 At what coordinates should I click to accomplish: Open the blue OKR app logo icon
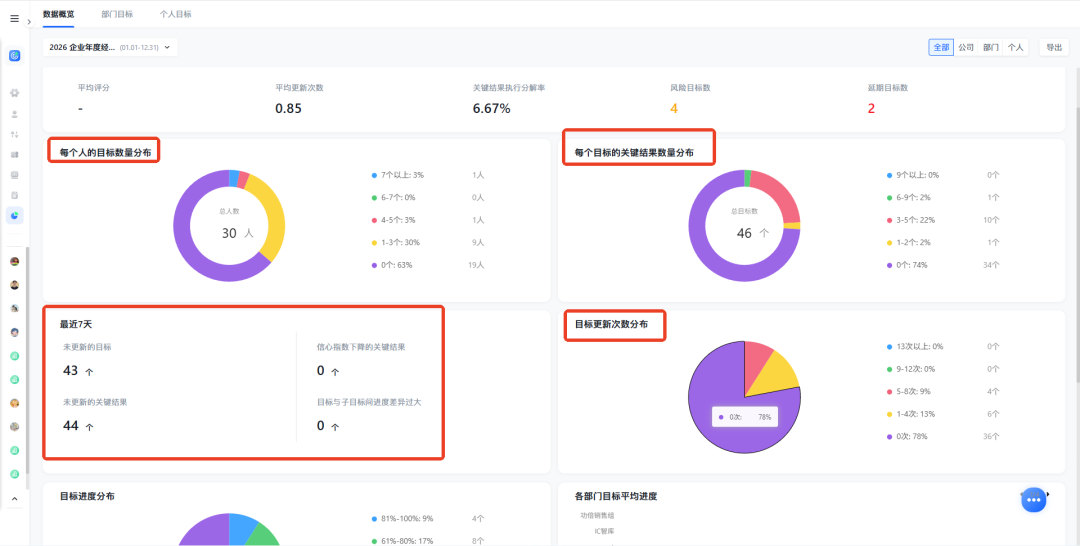point(14,56)
